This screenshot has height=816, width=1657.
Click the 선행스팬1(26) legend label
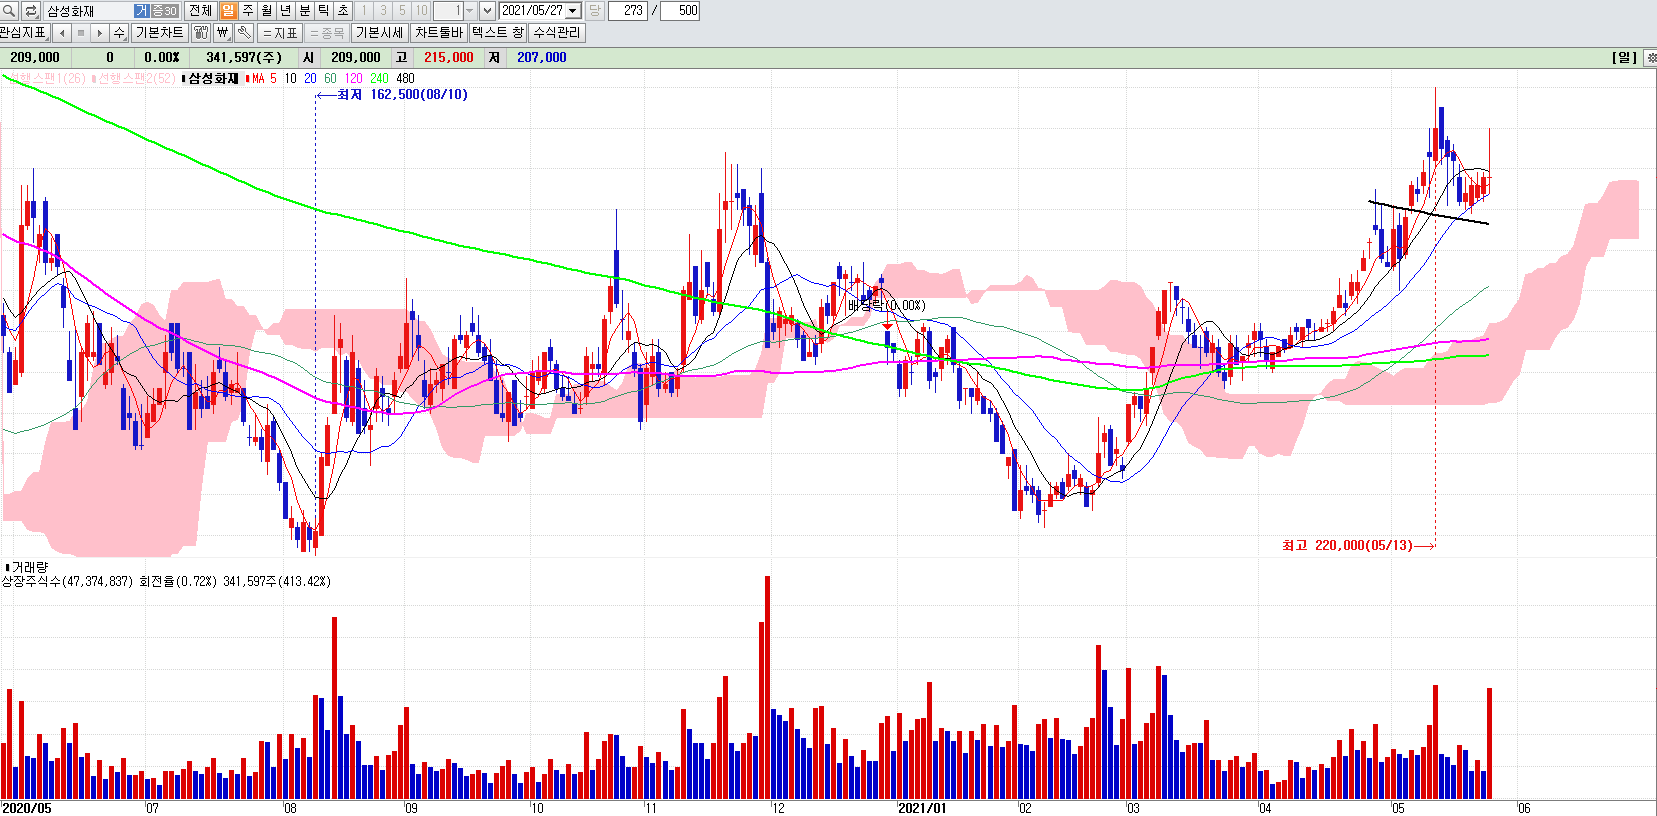[x=46, y=78]
